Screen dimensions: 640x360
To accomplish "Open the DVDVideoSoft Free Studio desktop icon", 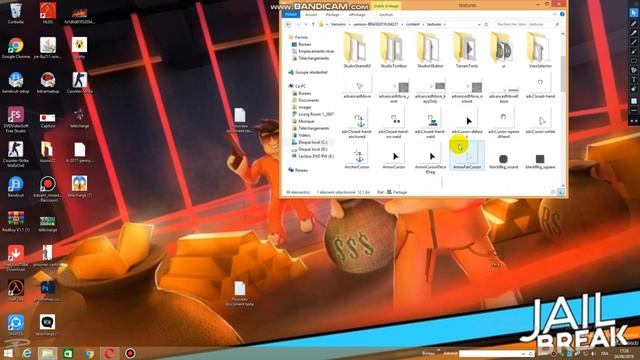I will 16,120.
